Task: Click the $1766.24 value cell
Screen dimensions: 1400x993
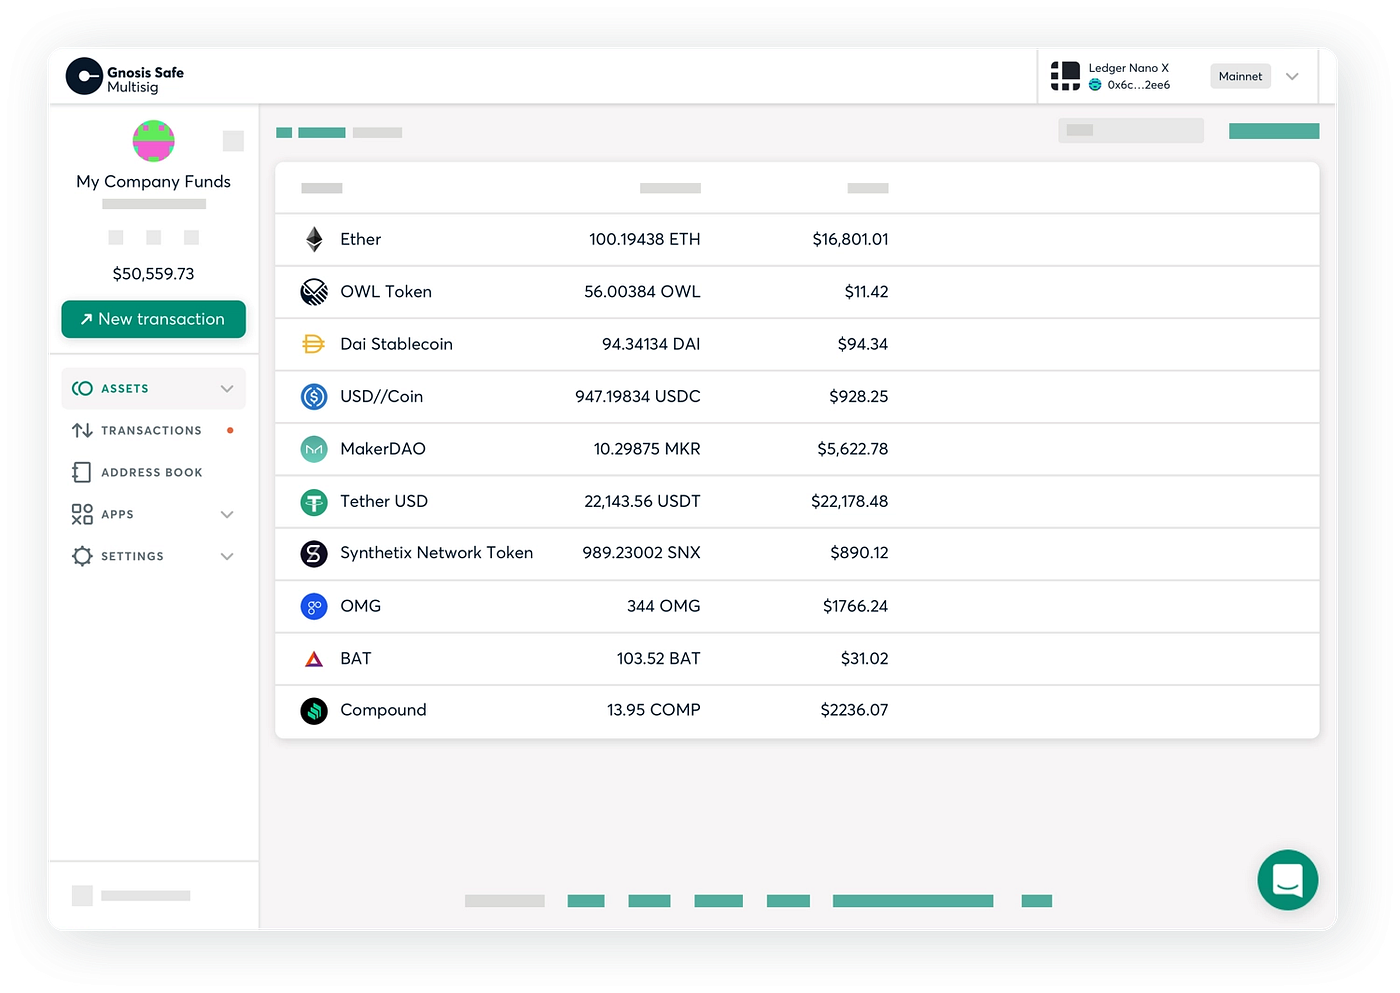Action: point(855,606)
